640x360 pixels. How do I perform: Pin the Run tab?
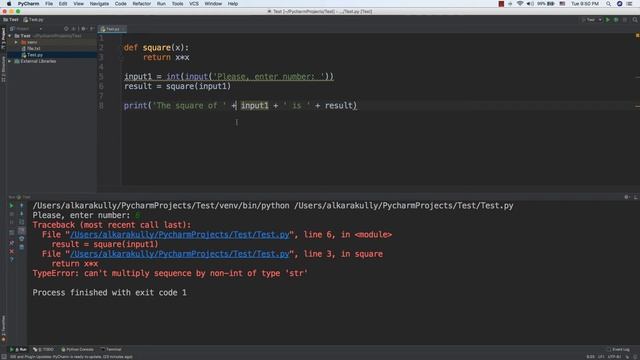(11, 243)
